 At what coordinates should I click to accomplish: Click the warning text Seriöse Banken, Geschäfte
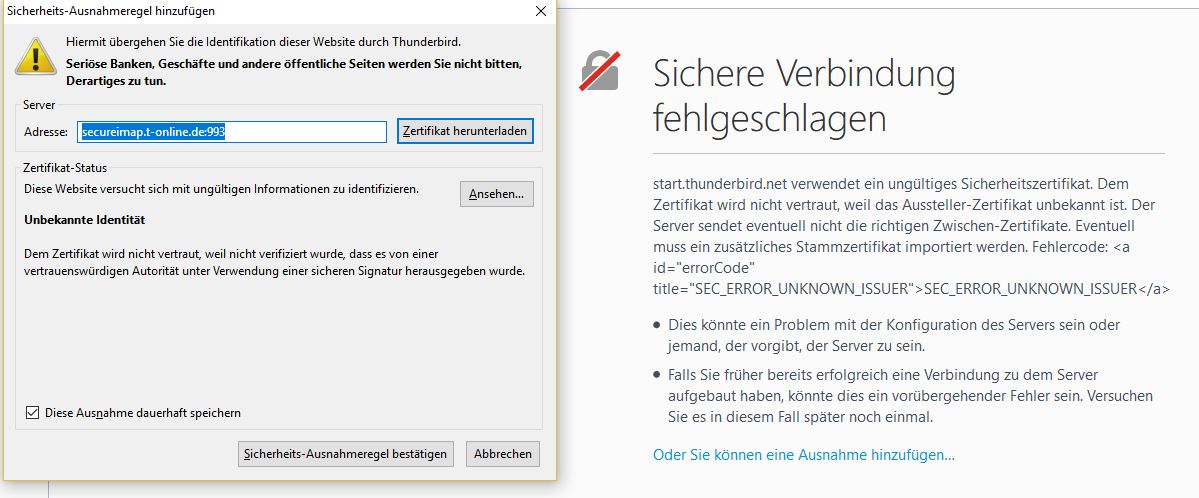pos(294,72)
